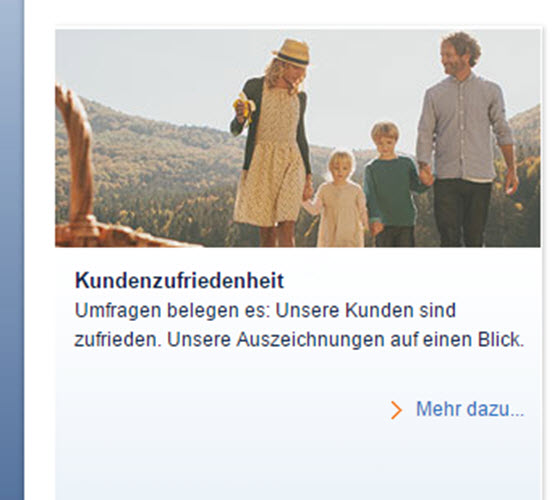Click the blue gradient side strip

tap(12, 250)
